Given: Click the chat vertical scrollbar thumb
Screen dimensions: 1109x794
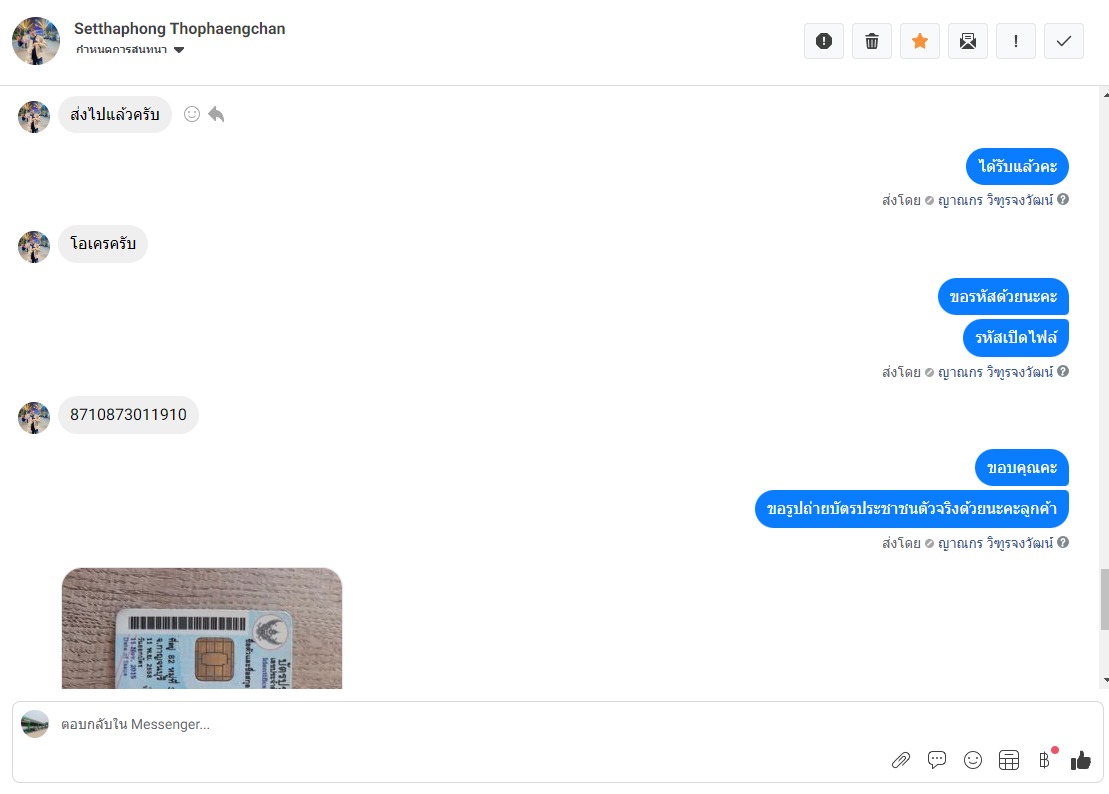Looking at the screenshot, I should 1104,598.
